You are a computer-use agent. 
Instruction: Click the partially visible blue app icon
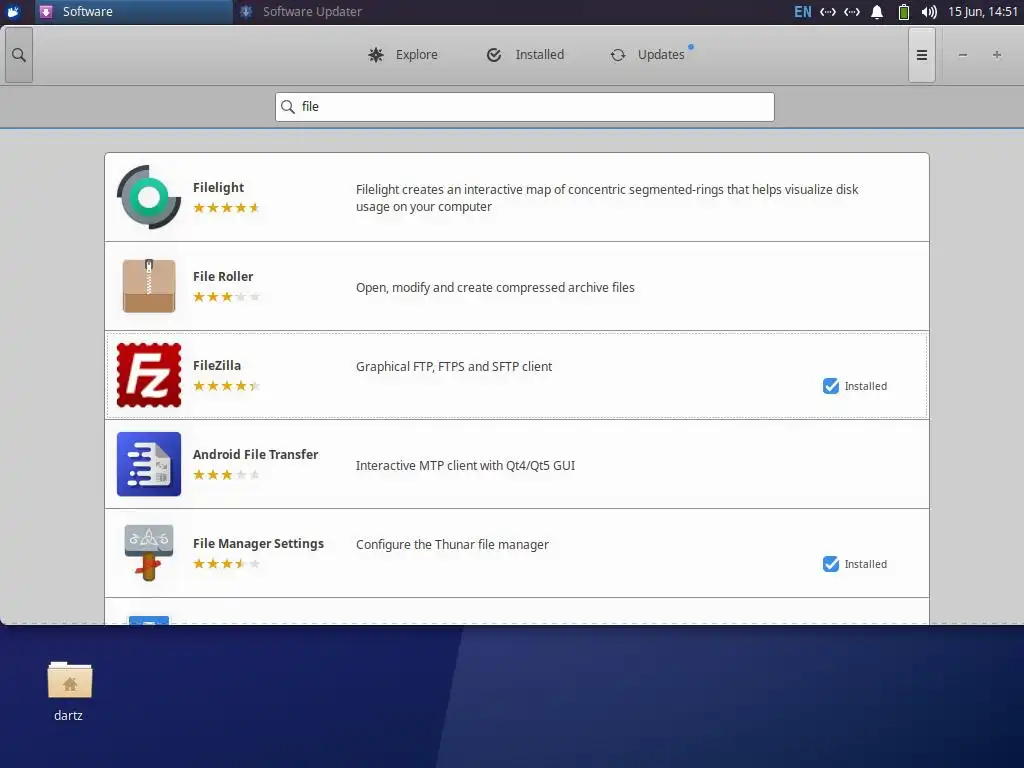[x=149, y=620]
